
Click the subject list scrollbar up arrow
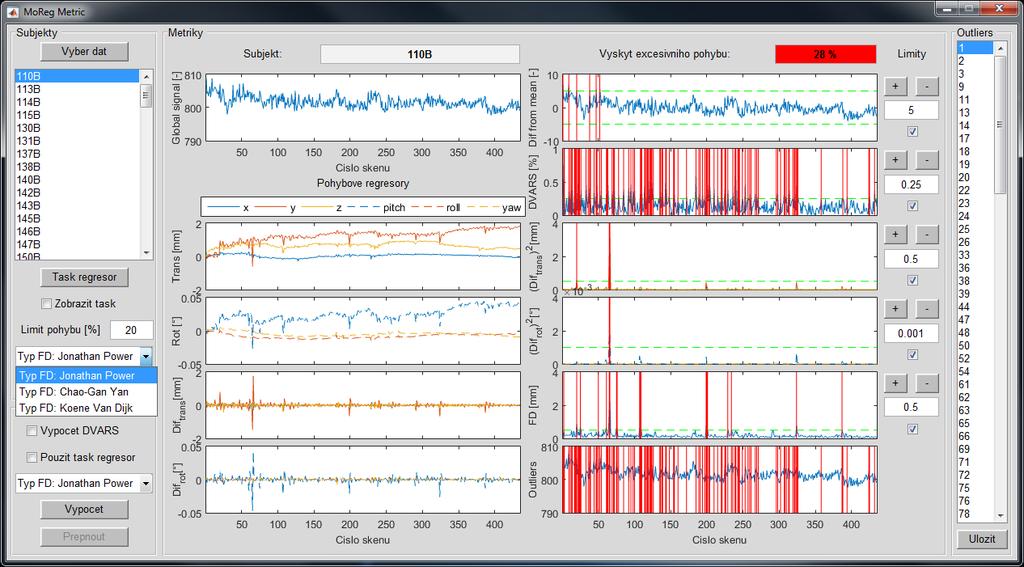[146, 75]
